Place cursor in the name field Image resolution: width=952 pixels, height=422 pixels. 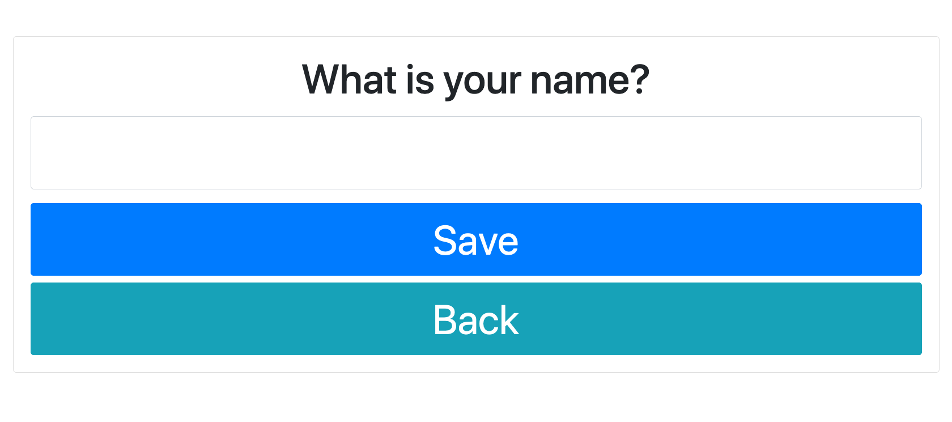(475, 153)
